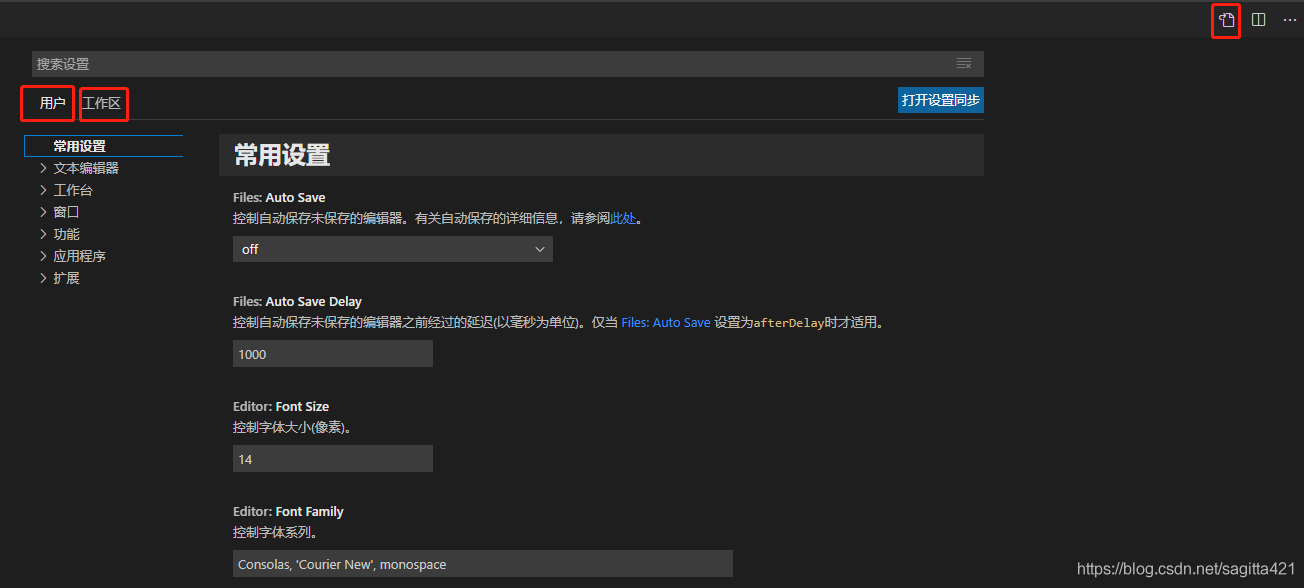Select 工作台 category label
The height and width of the screenshot is (588, 1304).
coord(73,190)
